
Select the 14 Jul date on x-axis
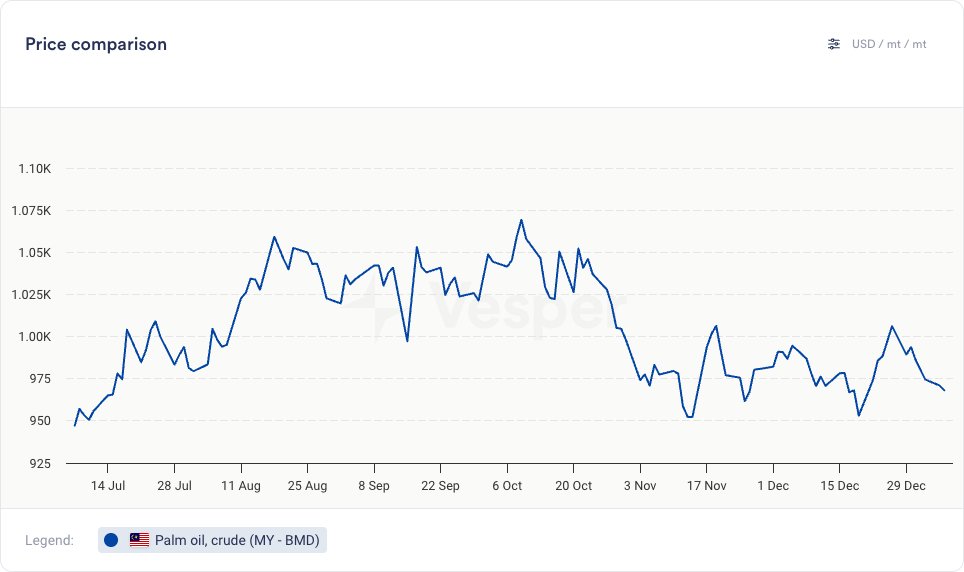pos(108,486)
